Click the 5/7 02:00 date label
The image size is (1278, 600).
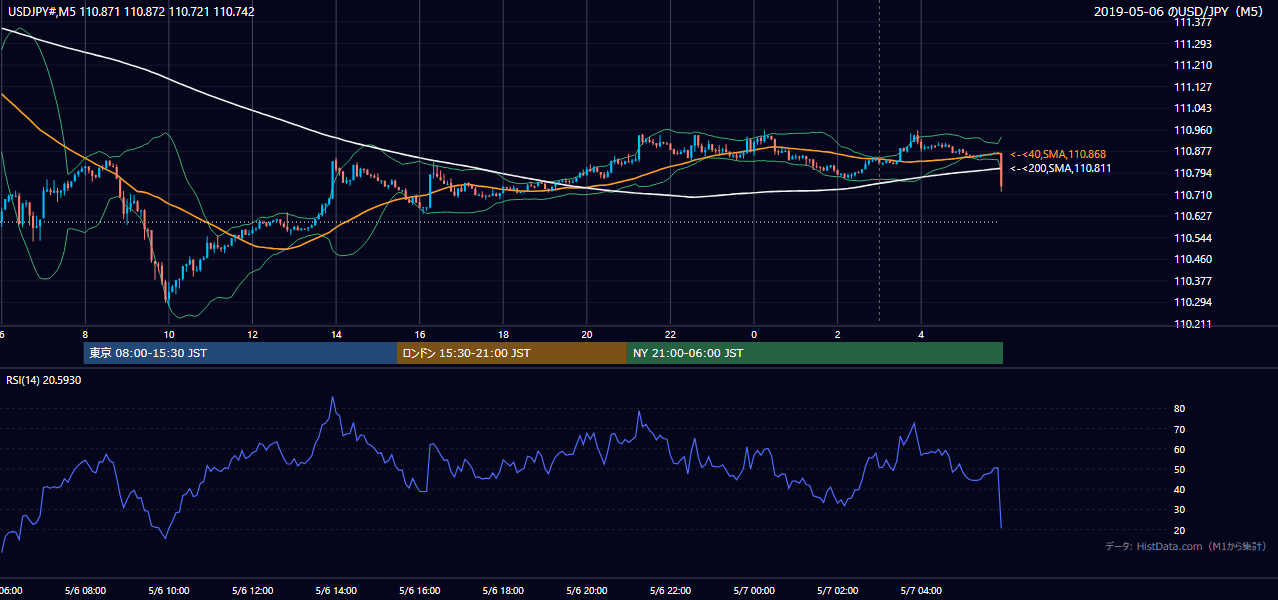(x=837, y=591)
